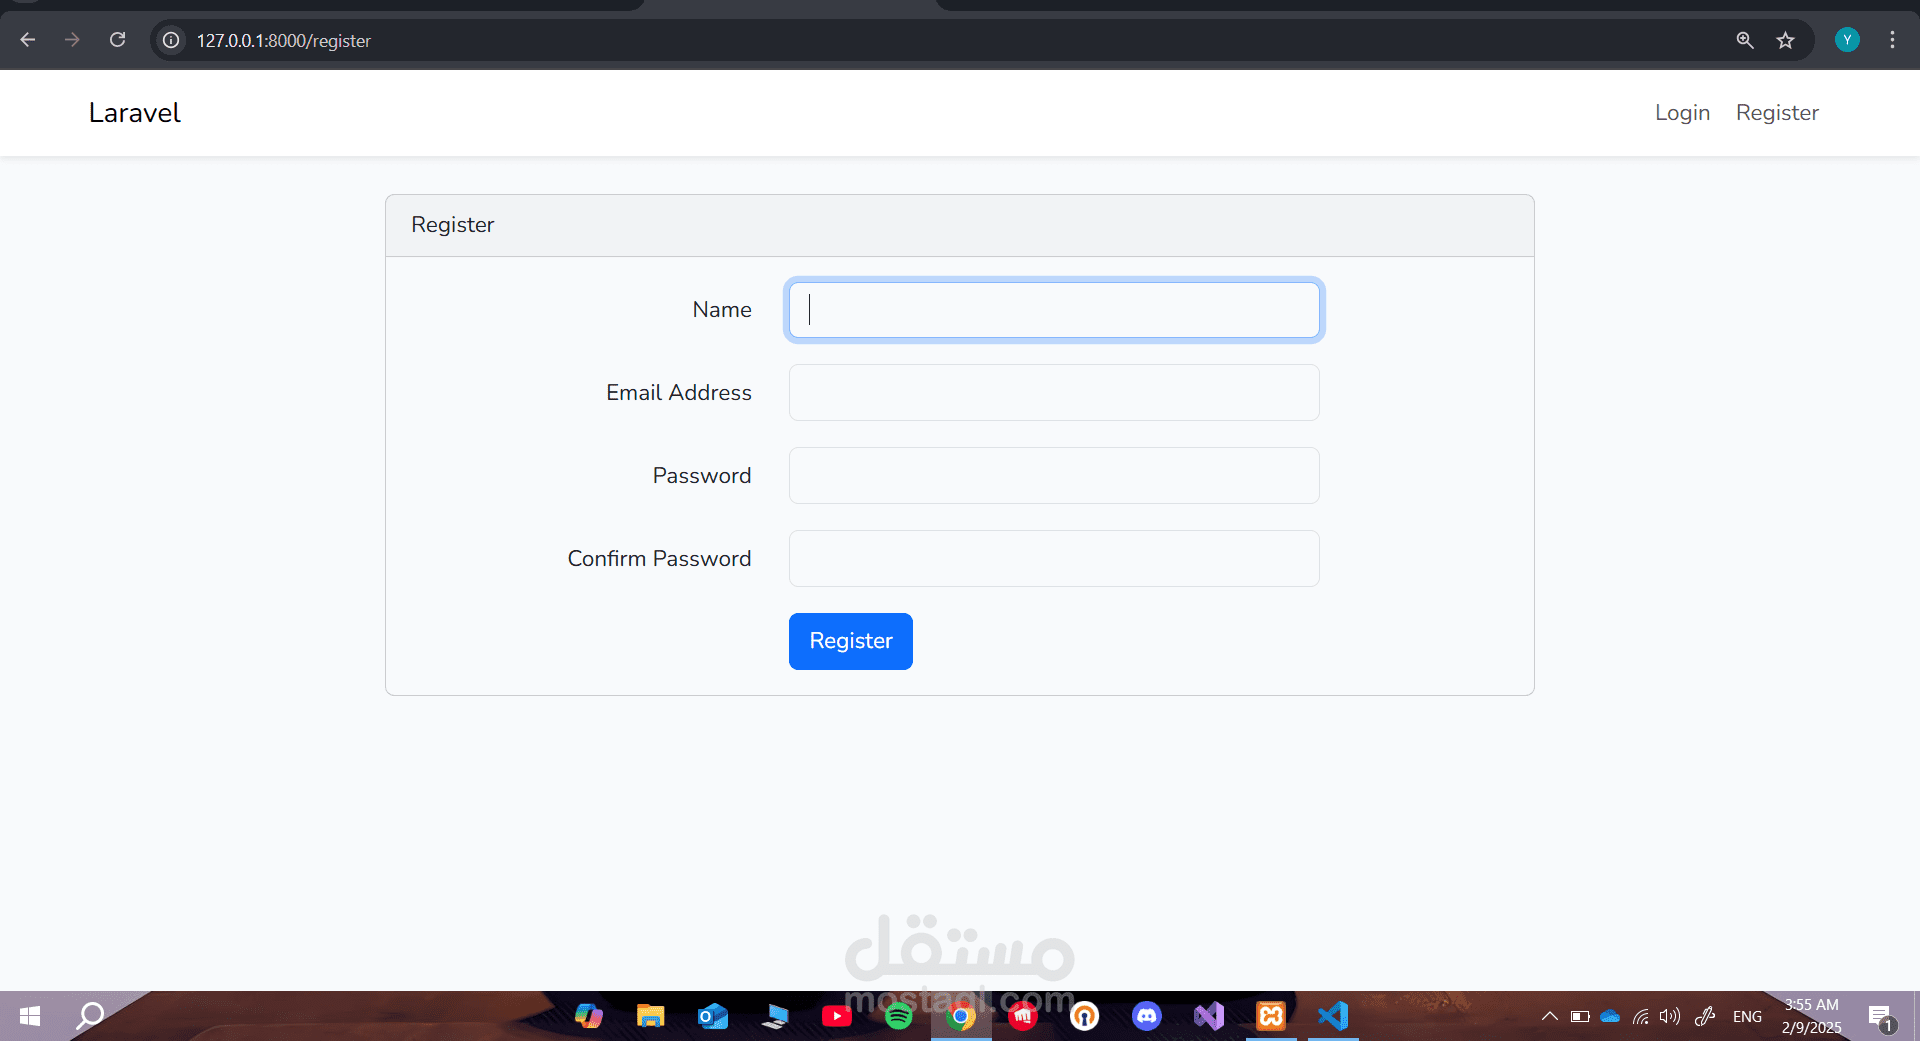
Task: Open File Explorer from the taskbar
Action: tap(651, 1016)
